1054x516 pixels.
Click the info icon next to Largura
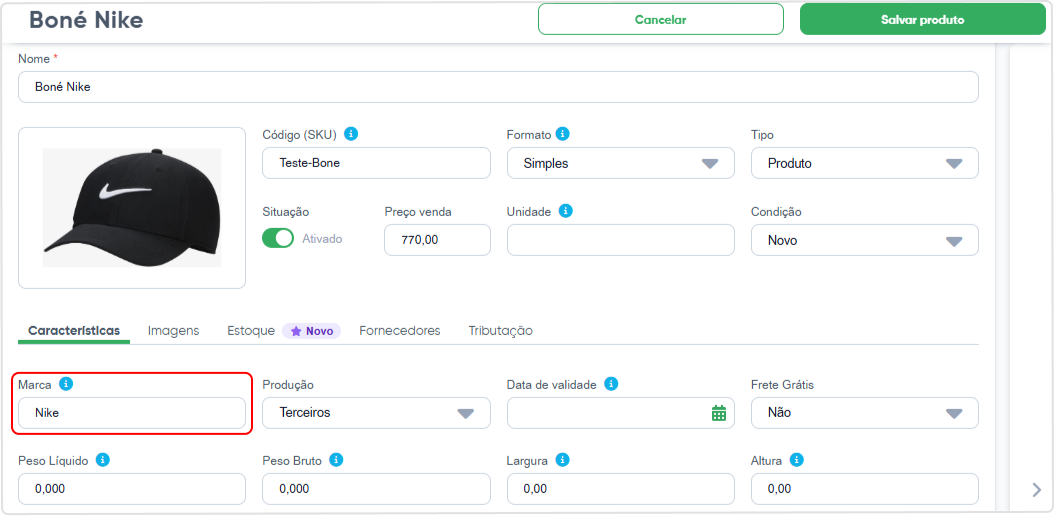(563, 460)
